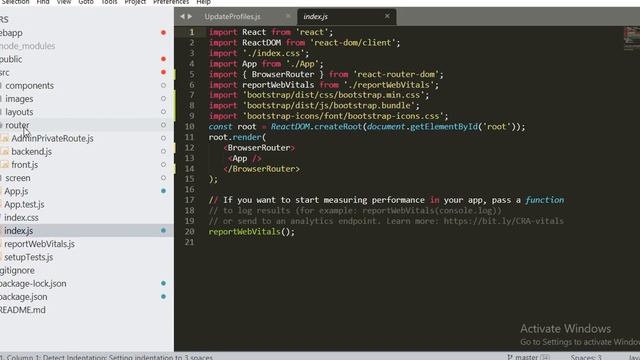Viewport: 640px width, 360px height.
Task: Open App.test.js from the sidebar
Action: click(24, 204)
